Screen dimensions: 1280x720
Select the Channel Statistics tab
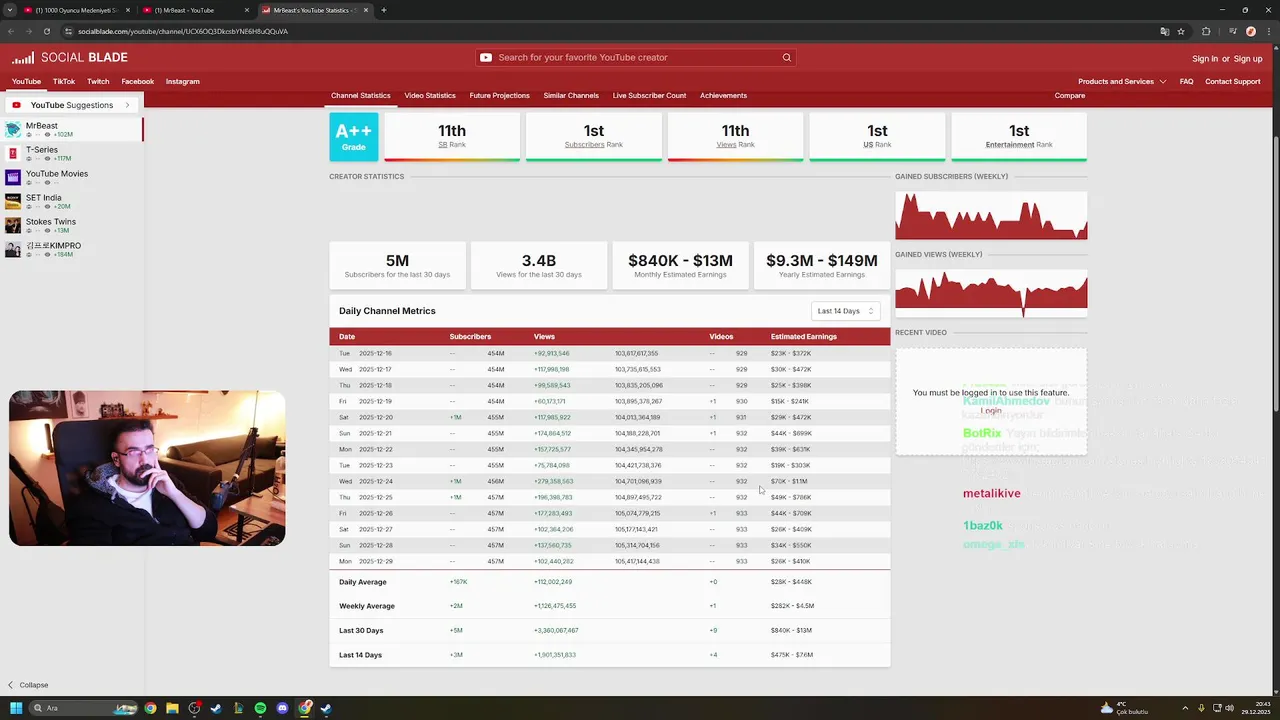coord(361,95)
